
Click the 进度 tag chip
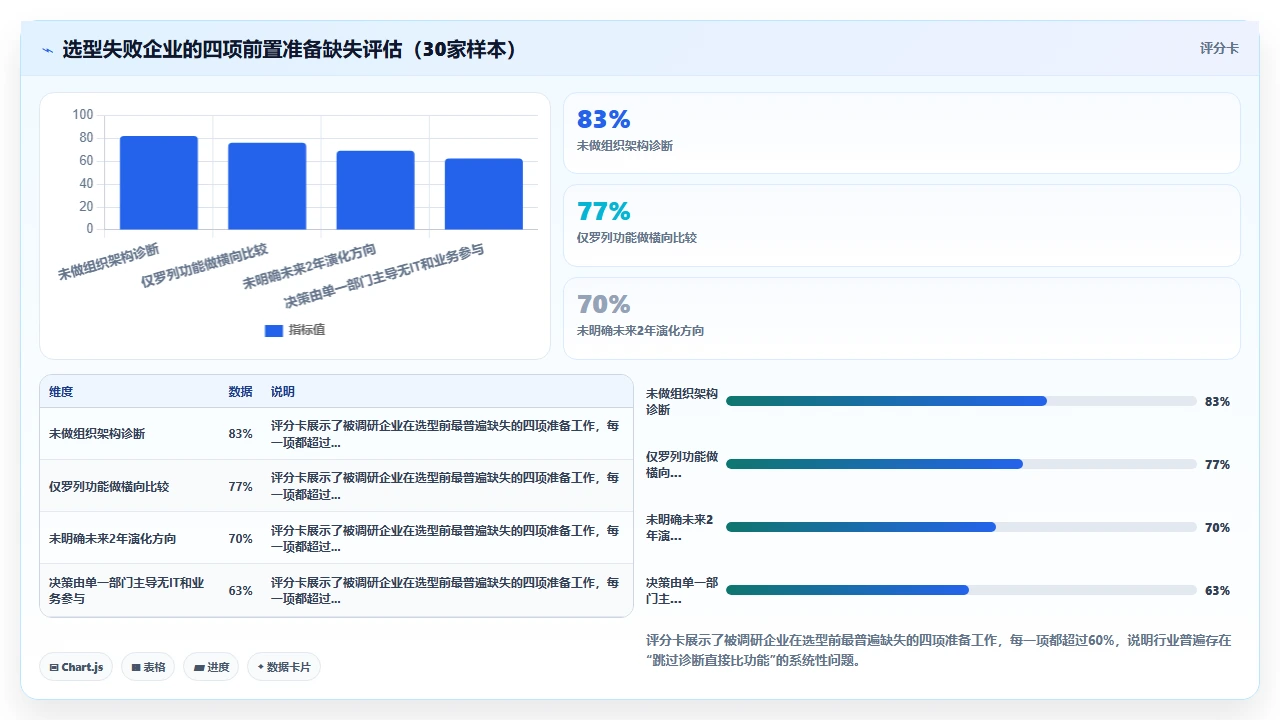[x=211, y=667]
